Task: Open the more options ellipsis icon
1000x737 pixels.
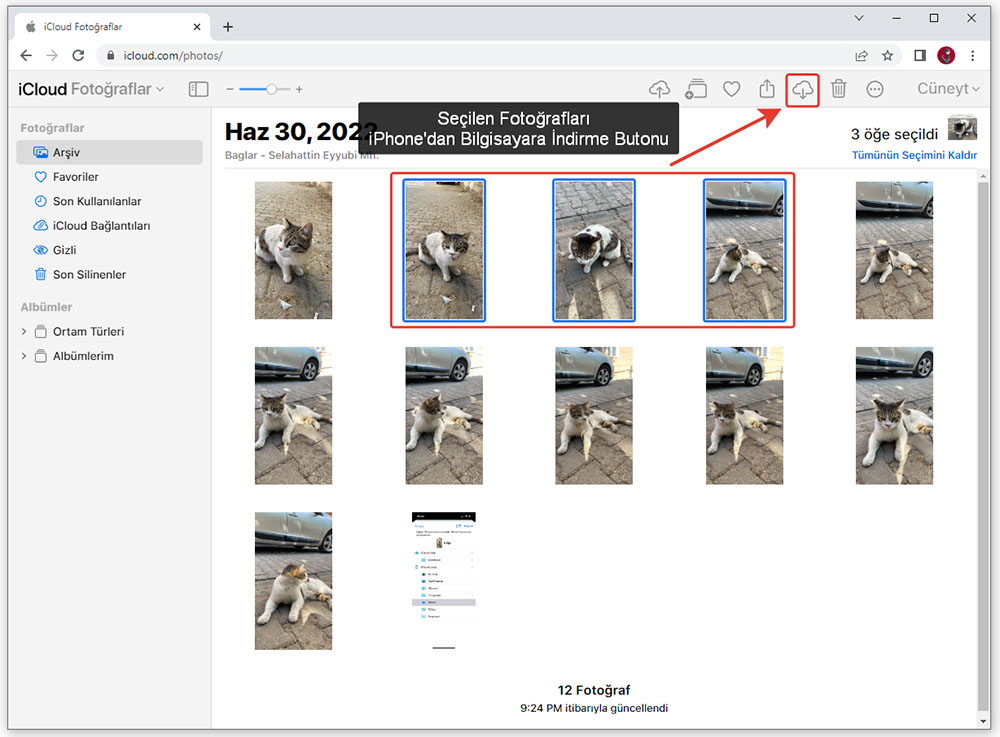Action: [875, 89]
